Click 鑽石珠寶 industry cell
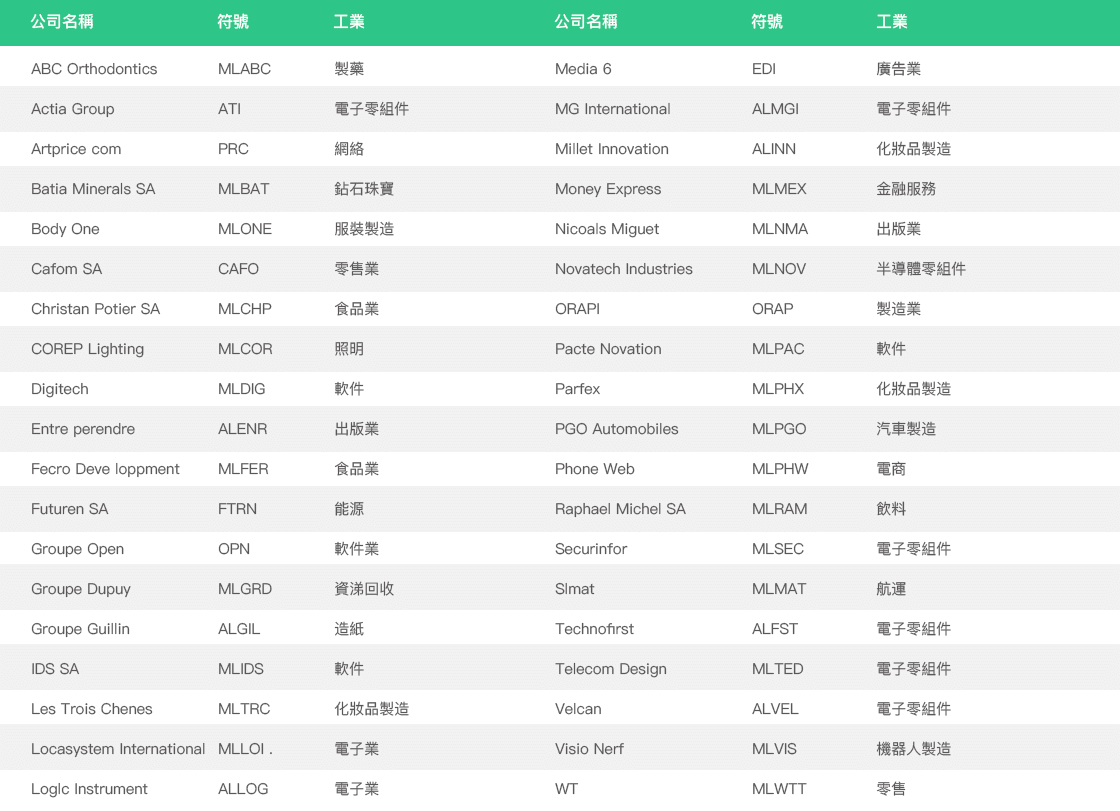This screenshot has height=811, width=1120. tap(364, 189)
